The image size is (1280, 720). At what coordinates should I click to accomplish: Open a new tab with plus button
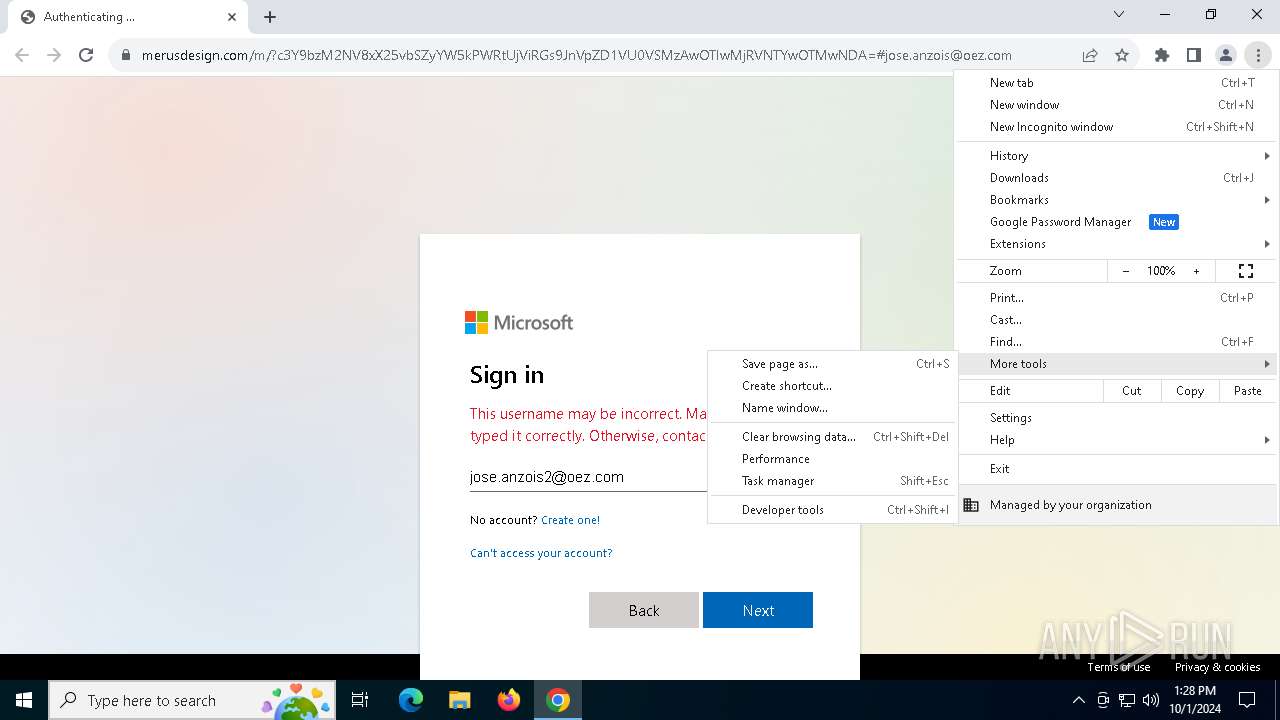click(x=270, y=17)
